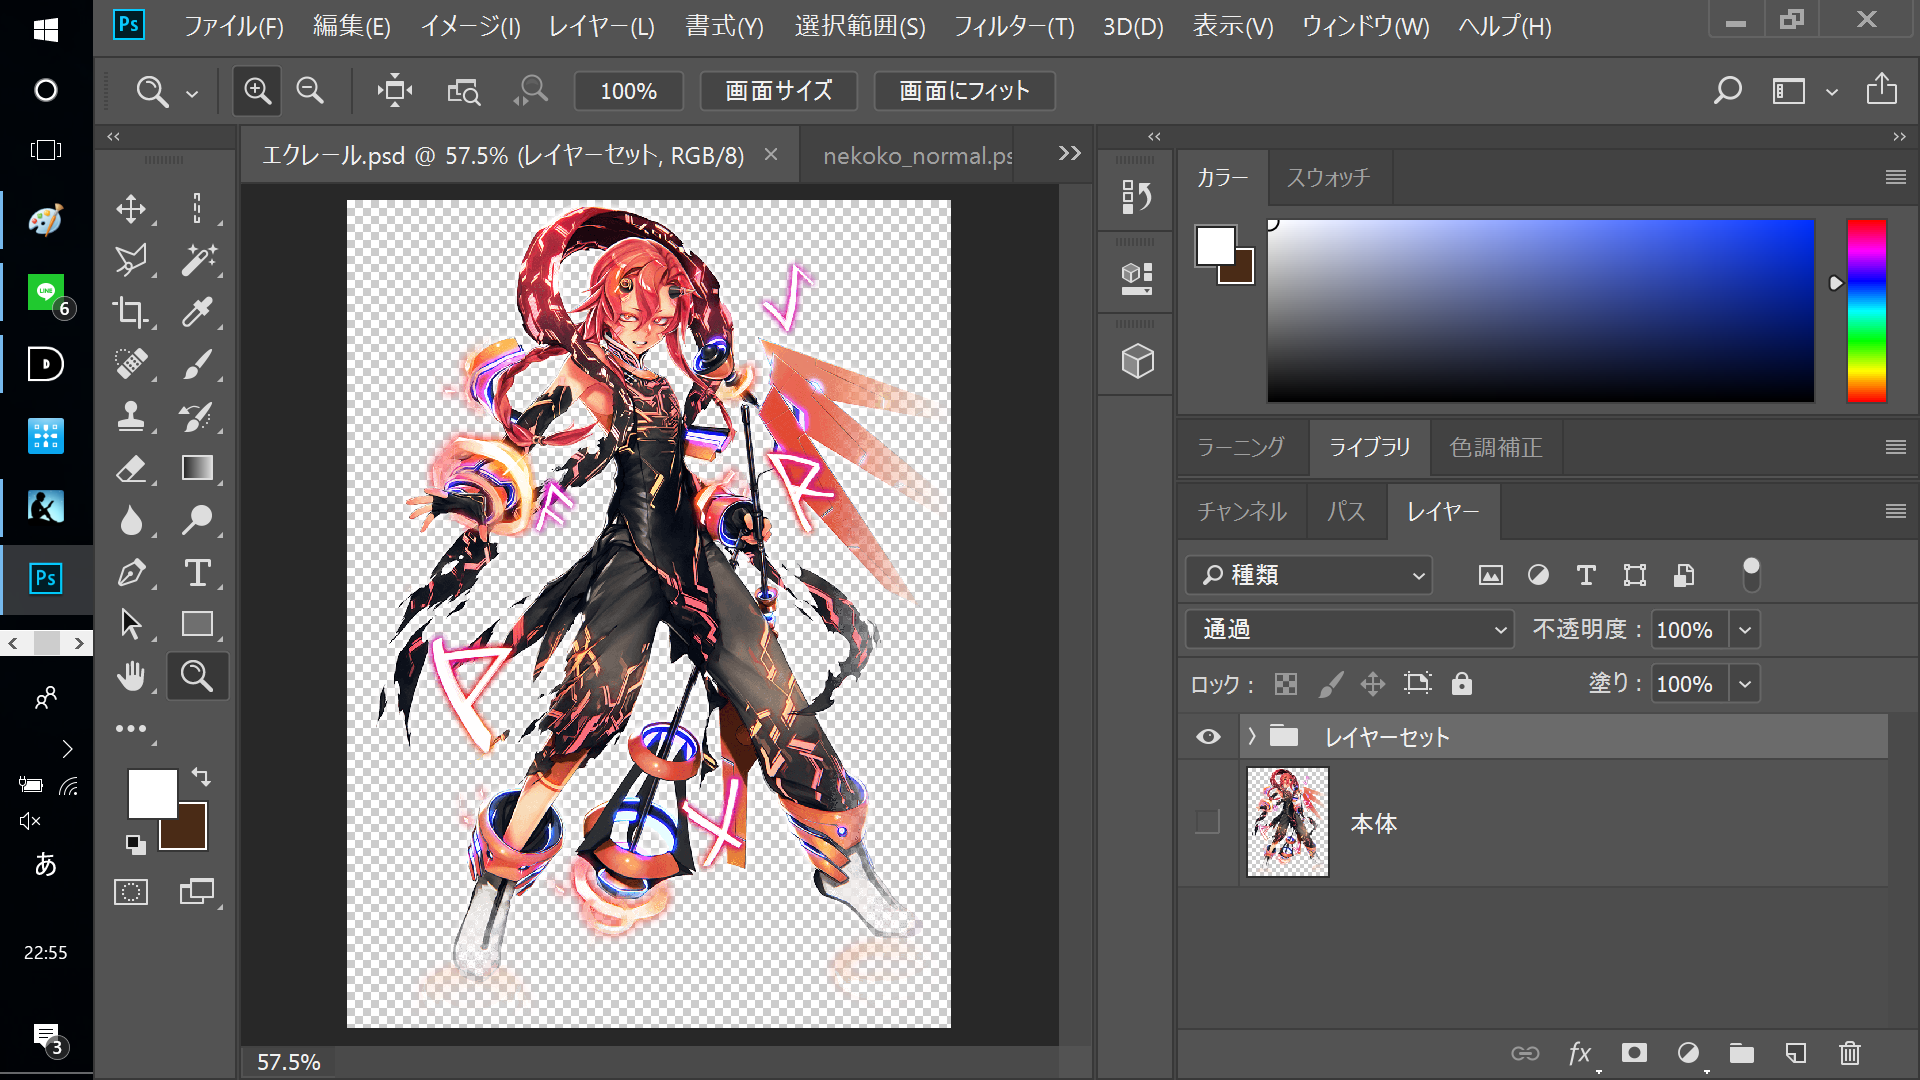Viewport: 1920px width, 1080px height.
Task: Select the Polygonal Lasso tool
Action: click(131, 260)
